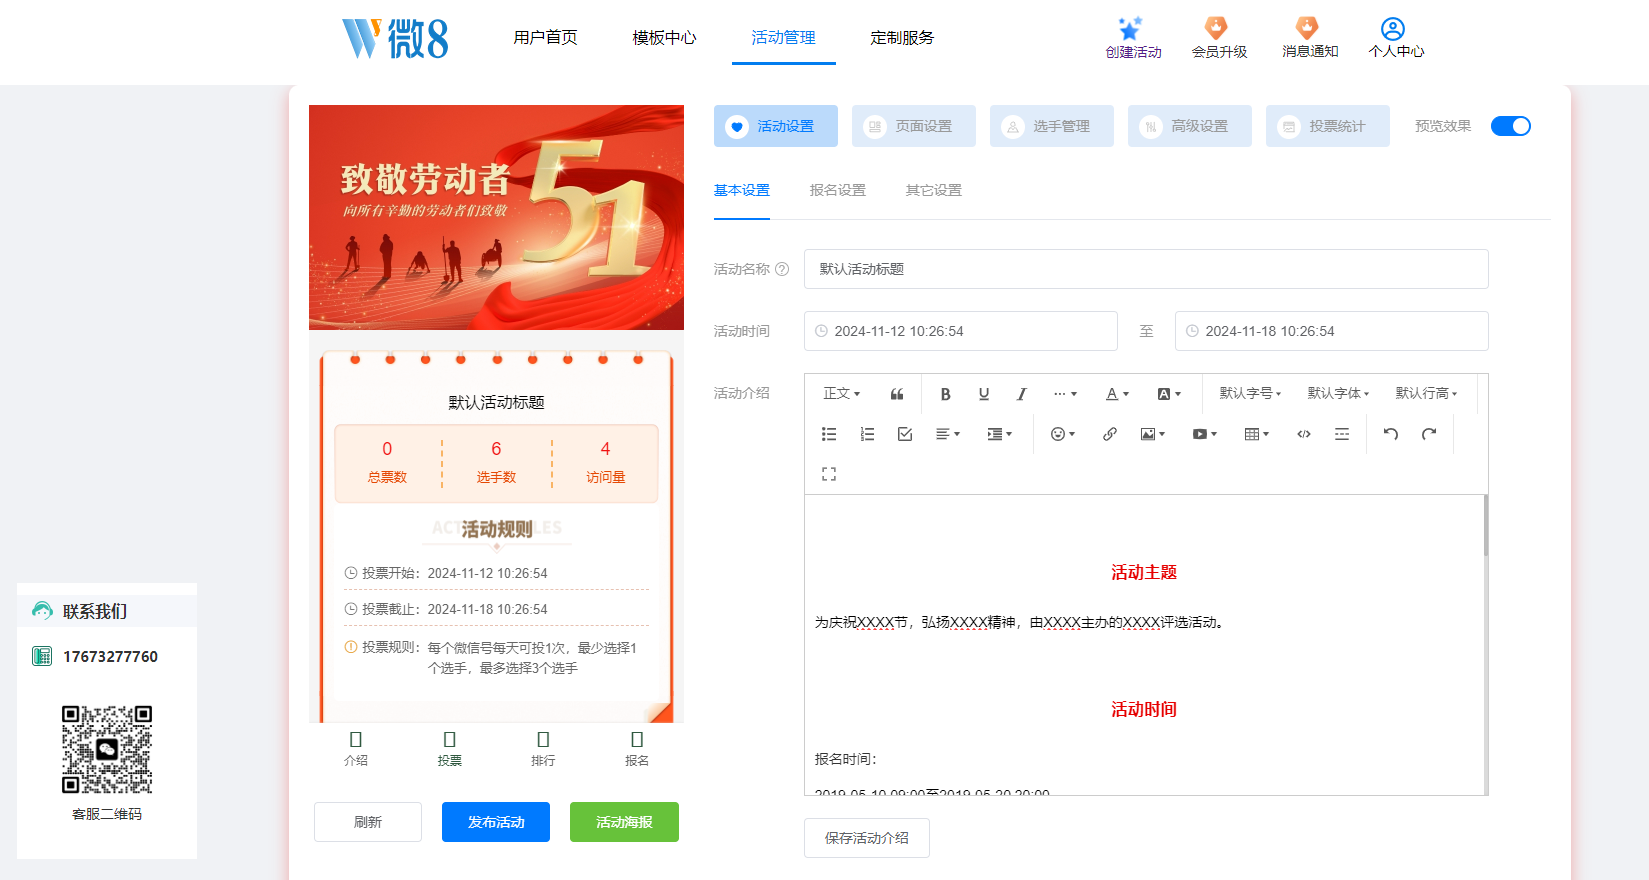Open the font color picker
Screen dimensions: 1649x880
pos(1117,394)
